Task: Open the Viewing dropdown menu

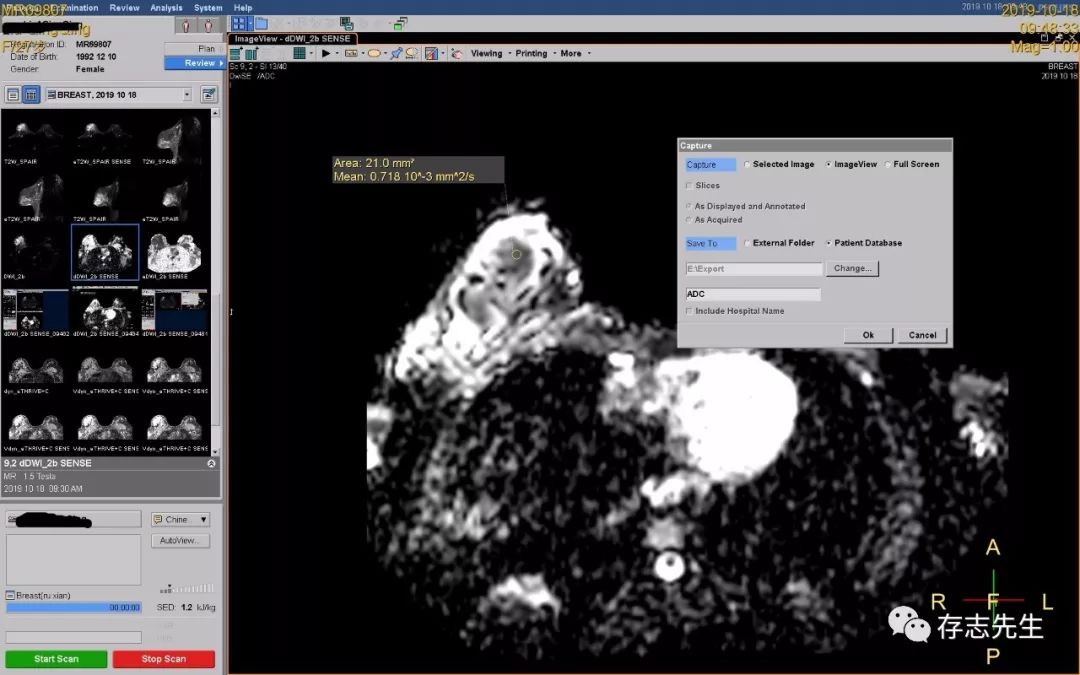Action: [487, 53]
